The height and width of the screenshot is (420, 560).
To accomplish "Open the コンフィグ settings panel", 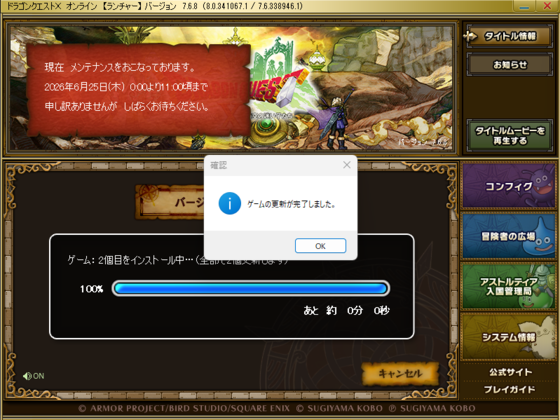I will (x=509, y=186).
